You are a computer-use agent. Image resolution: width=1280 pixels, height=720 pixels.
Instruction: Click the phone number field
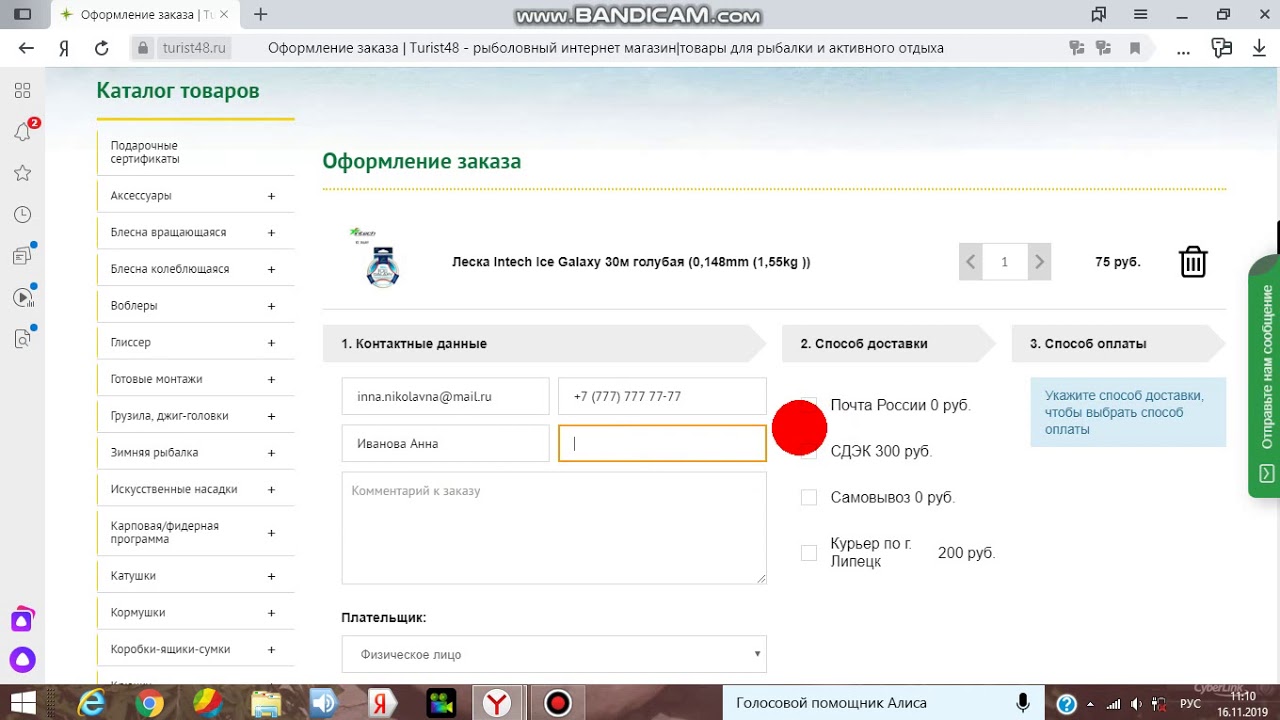pos(662,396)
